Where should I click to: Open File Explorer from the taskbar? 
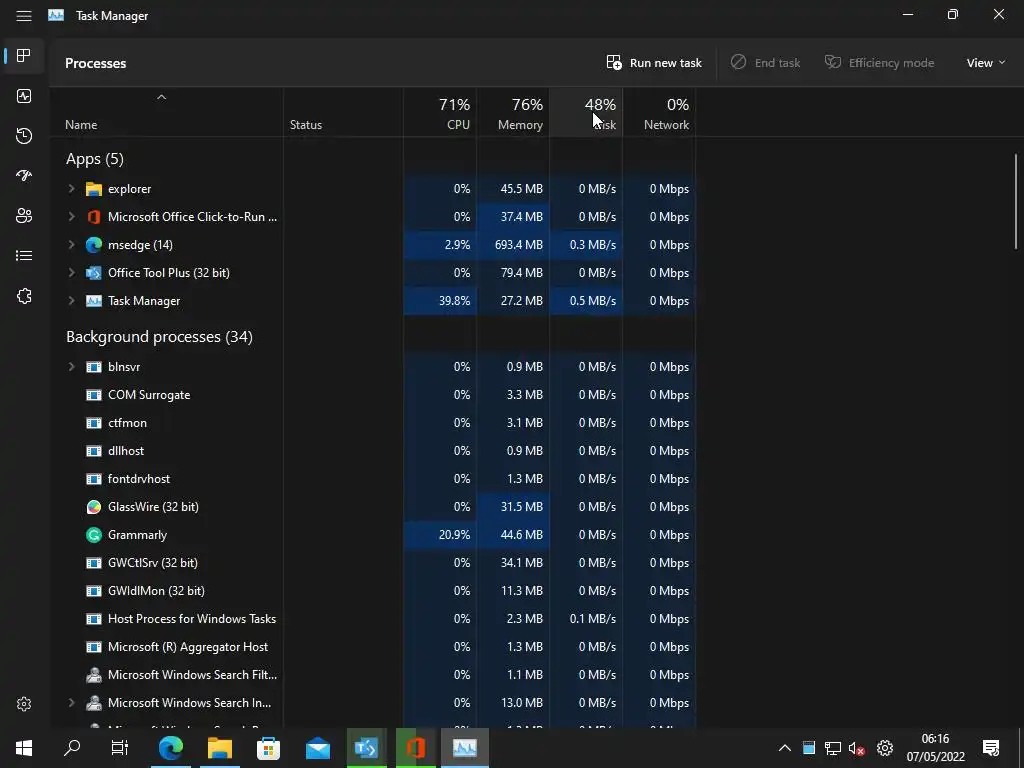(x=220, y=748)
